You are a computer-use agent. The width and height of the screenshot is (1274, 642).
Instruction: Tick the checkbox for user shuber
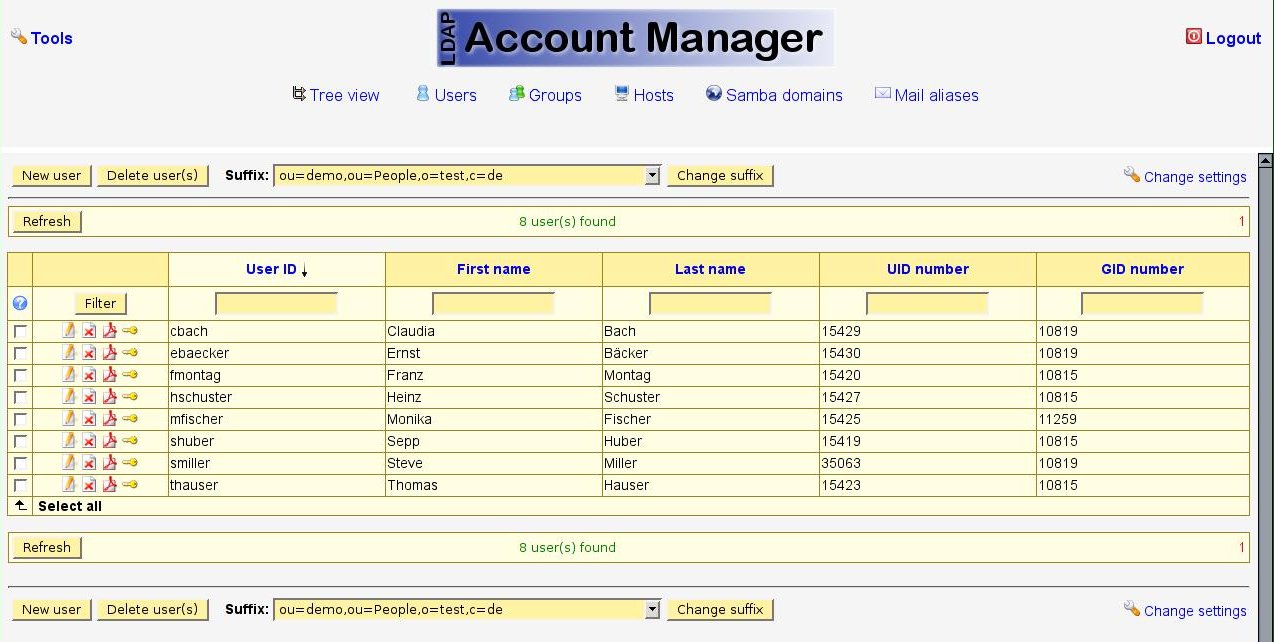(20, 441)
